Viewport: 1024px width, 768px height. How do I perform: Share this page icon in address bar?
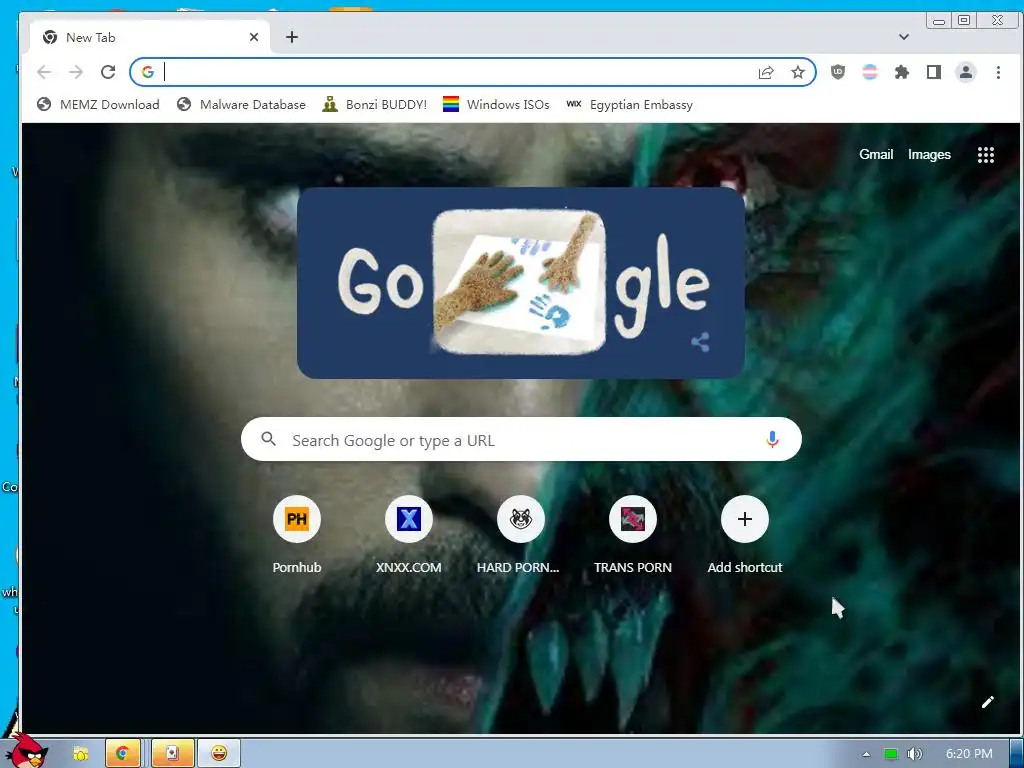(766, 72)
